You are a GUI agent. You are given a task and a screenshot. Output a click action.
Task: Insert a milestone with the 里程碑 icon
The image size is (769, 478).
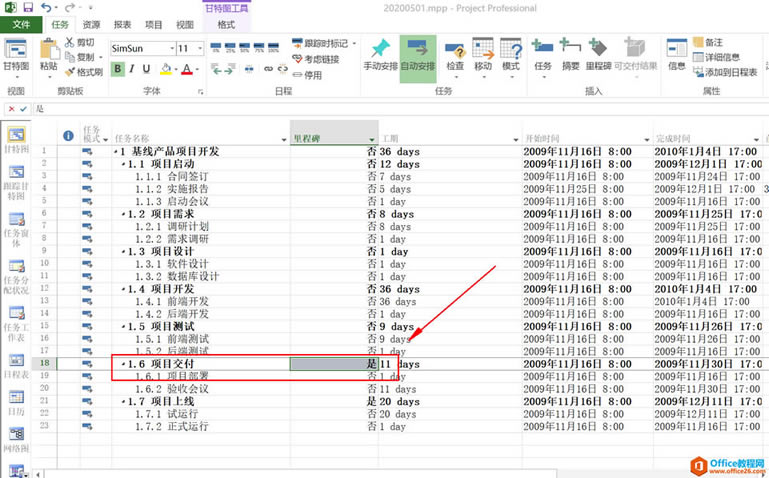click(600, 48)
